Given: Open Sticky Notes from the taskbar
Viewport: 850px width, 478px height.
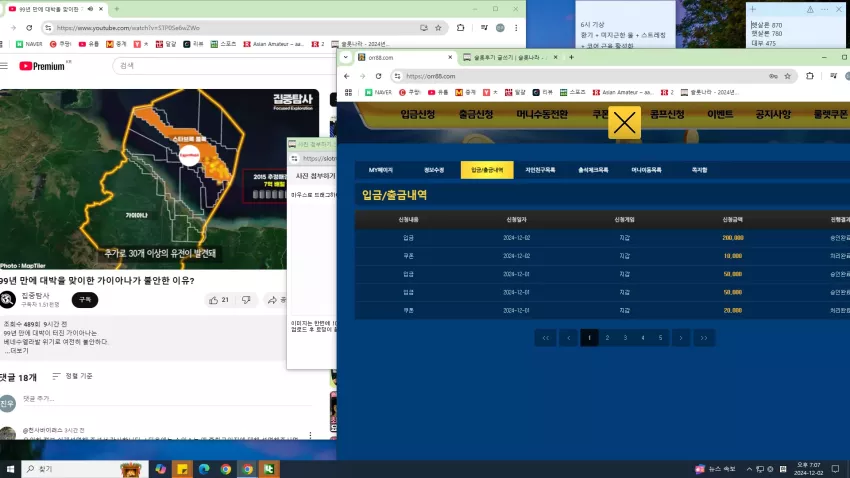Looking at the screenshot, I should tap(182, 469).
